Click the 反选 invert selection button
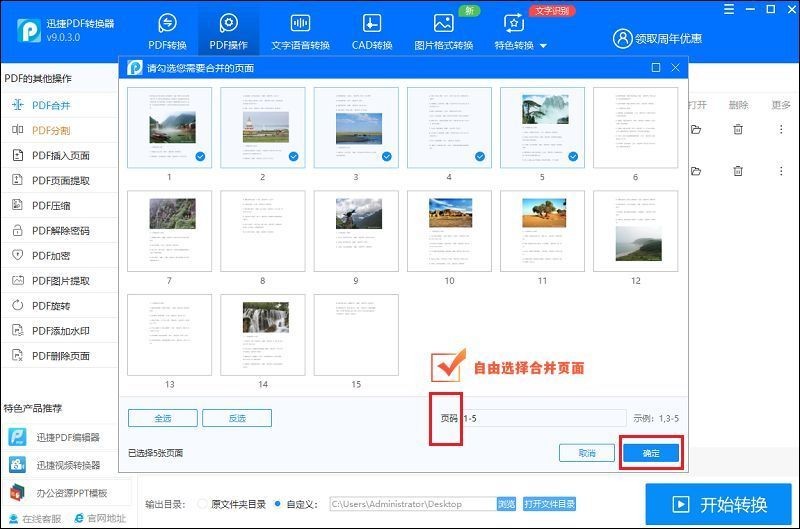Screen dimensions: 800x530 pos(237,418)
